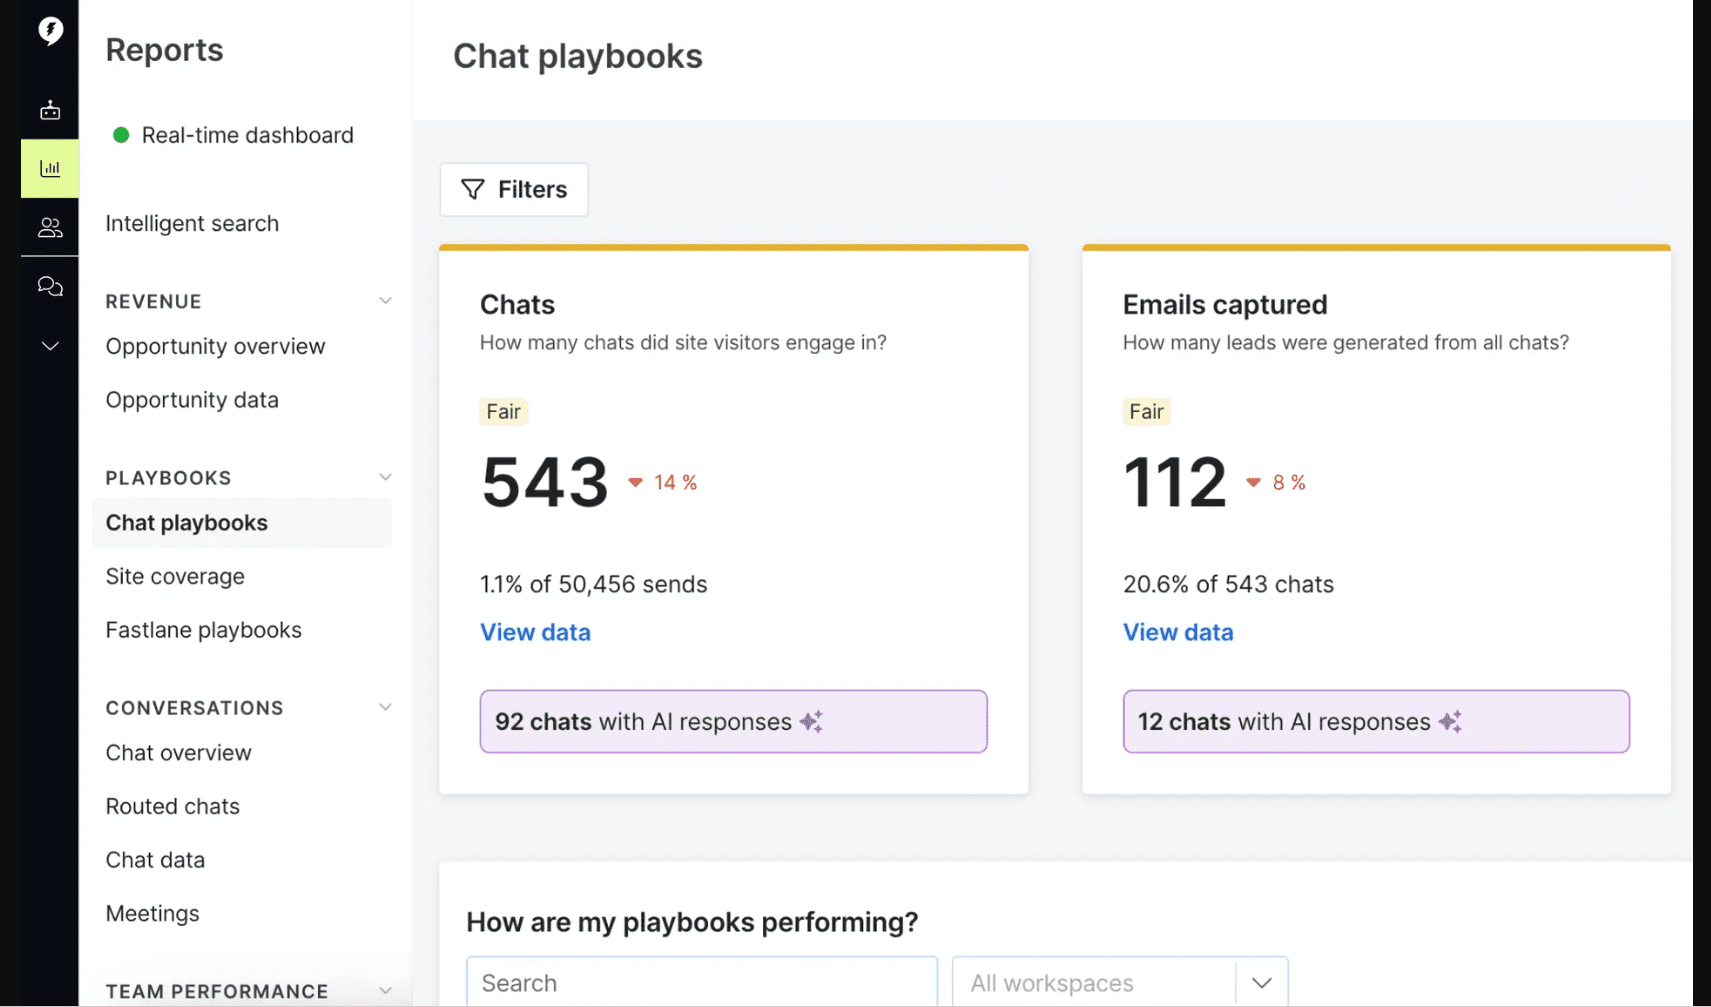
Task: Open the All workspaces dropdown
Action: tap(1262, 981)
